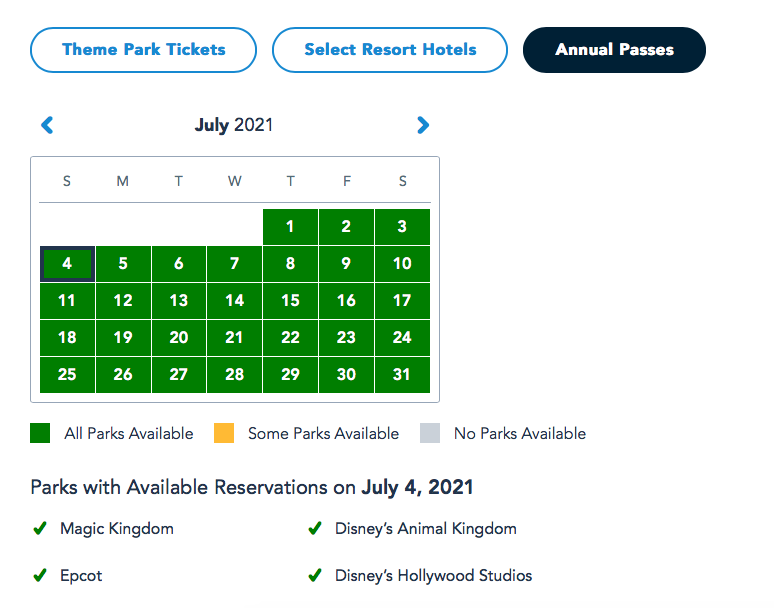The height and width of the screenshot is (608, 774).
Task: Switch to Select Resort Hotels tab
Action: 390,50
